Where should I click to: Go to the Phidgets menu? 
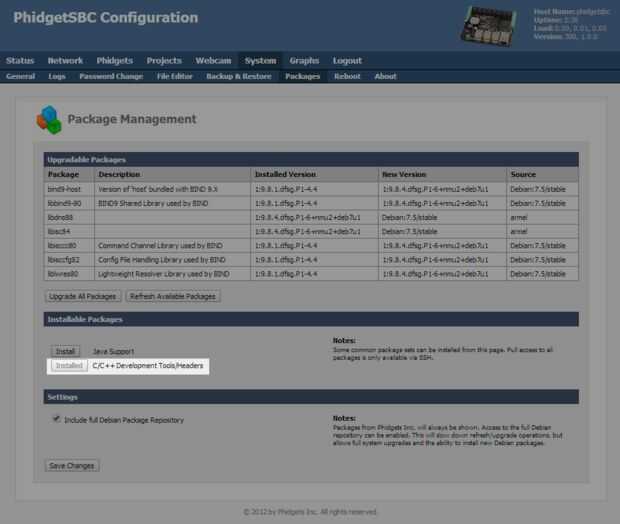pos(115,61)
